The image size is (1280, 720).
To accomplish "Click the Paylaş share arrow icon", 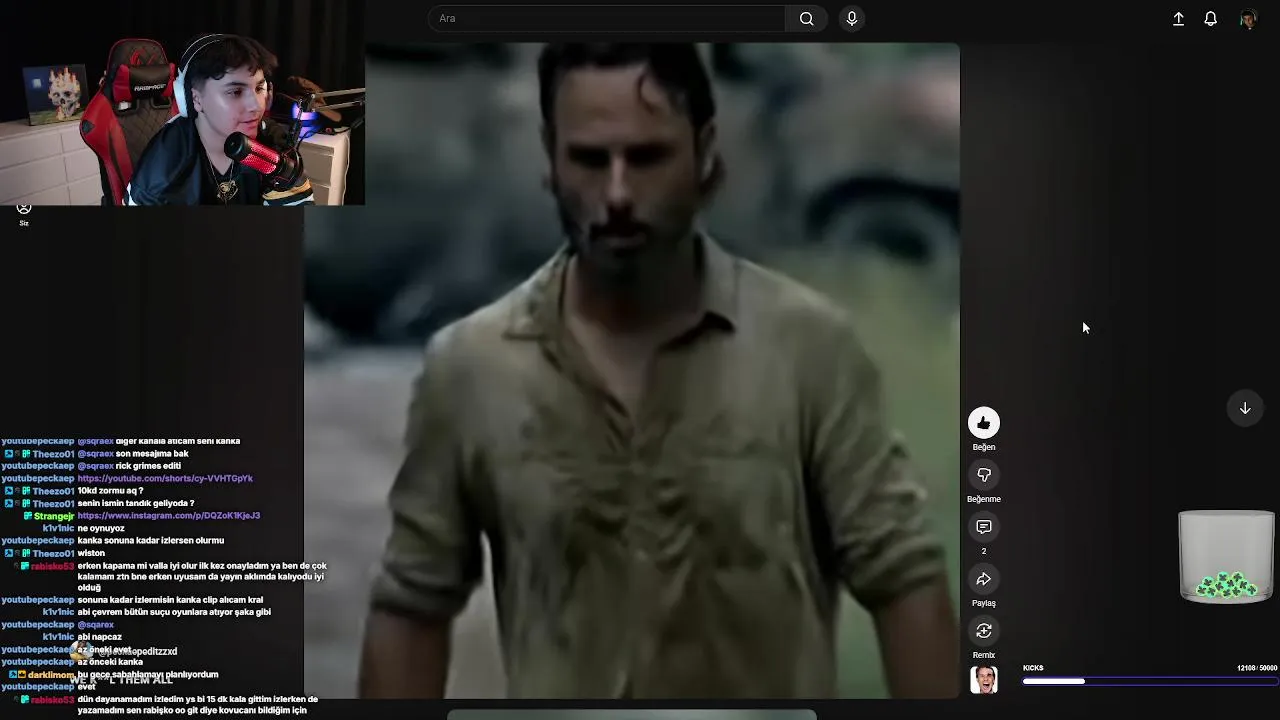I will (x=984, y=579).
